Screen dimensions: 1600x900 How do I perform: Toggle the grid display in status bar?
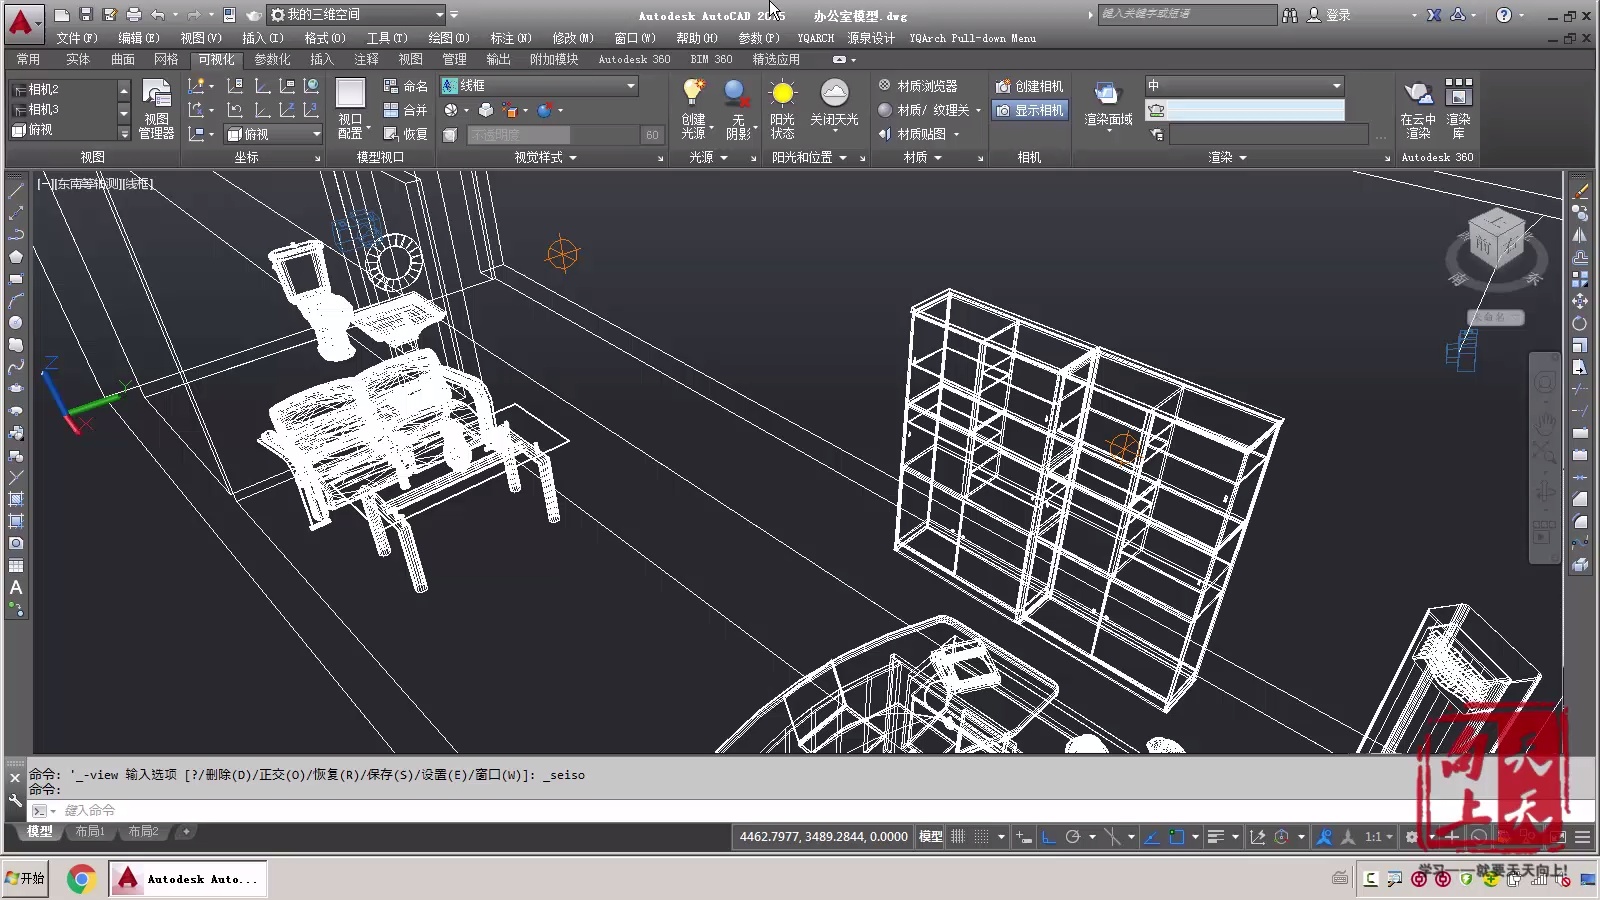pyautogui.click(x=958, y=837)
